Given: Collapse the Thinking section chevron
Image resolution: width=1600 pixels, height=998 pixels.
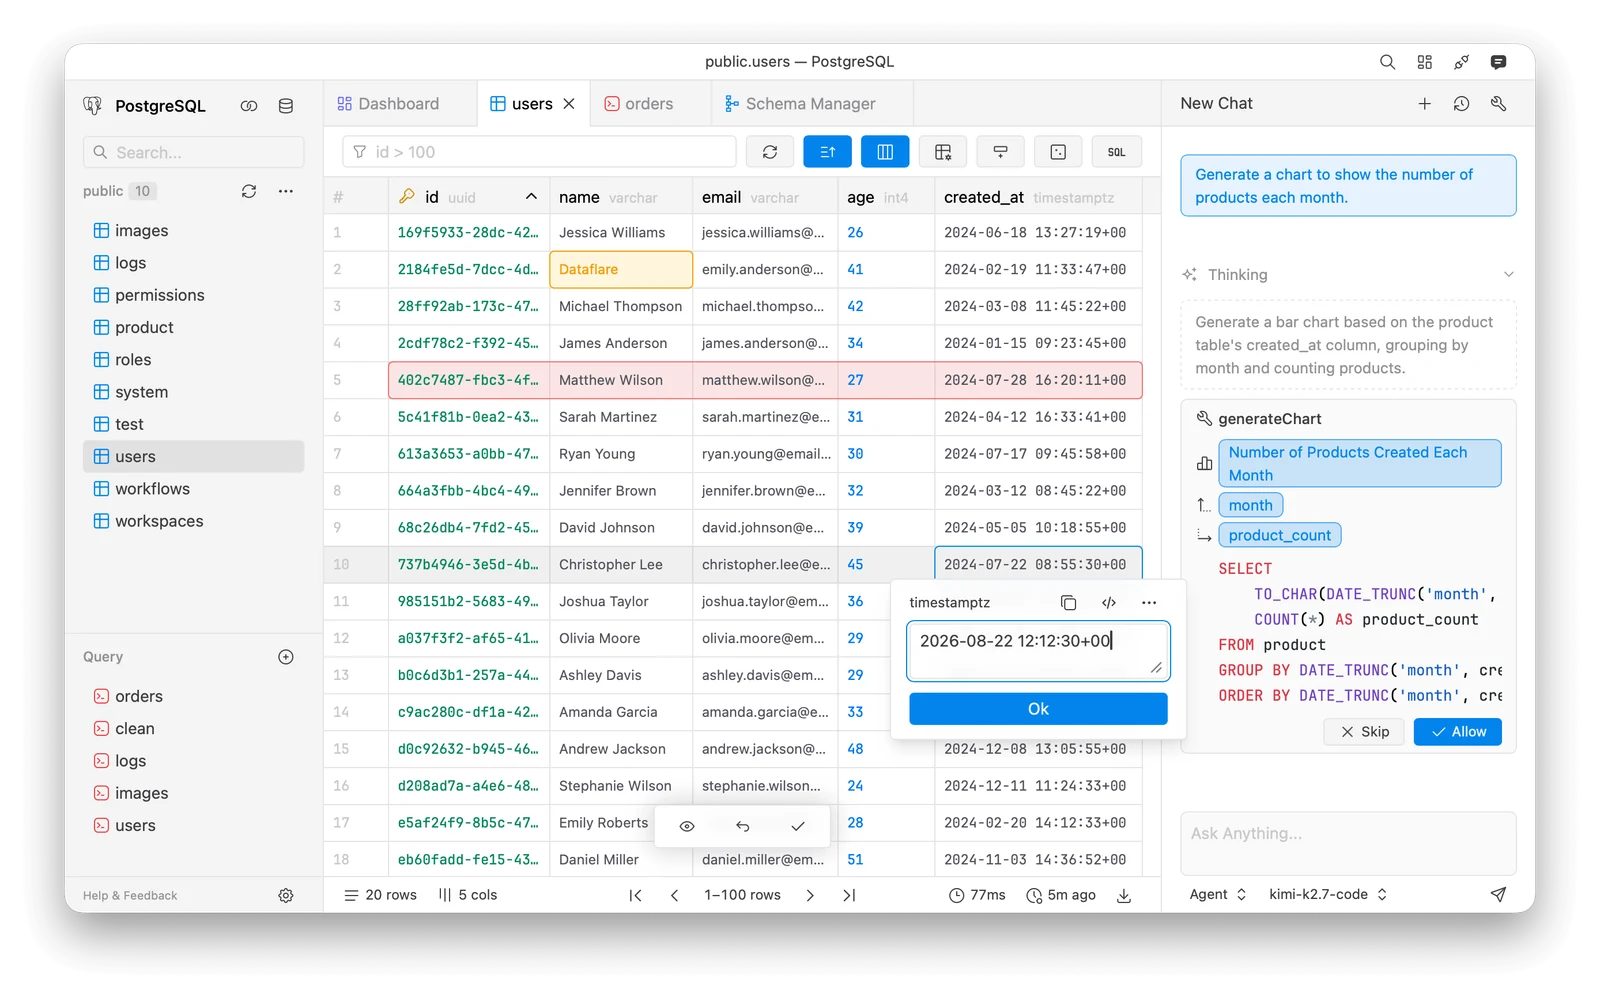Looking at the screenshot, I should point(1508,275).
